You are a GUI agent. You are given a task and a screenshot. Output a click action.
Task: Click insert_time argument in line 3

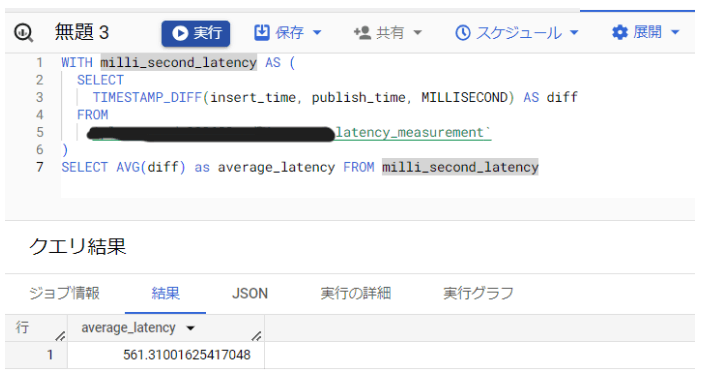point(253,97)
